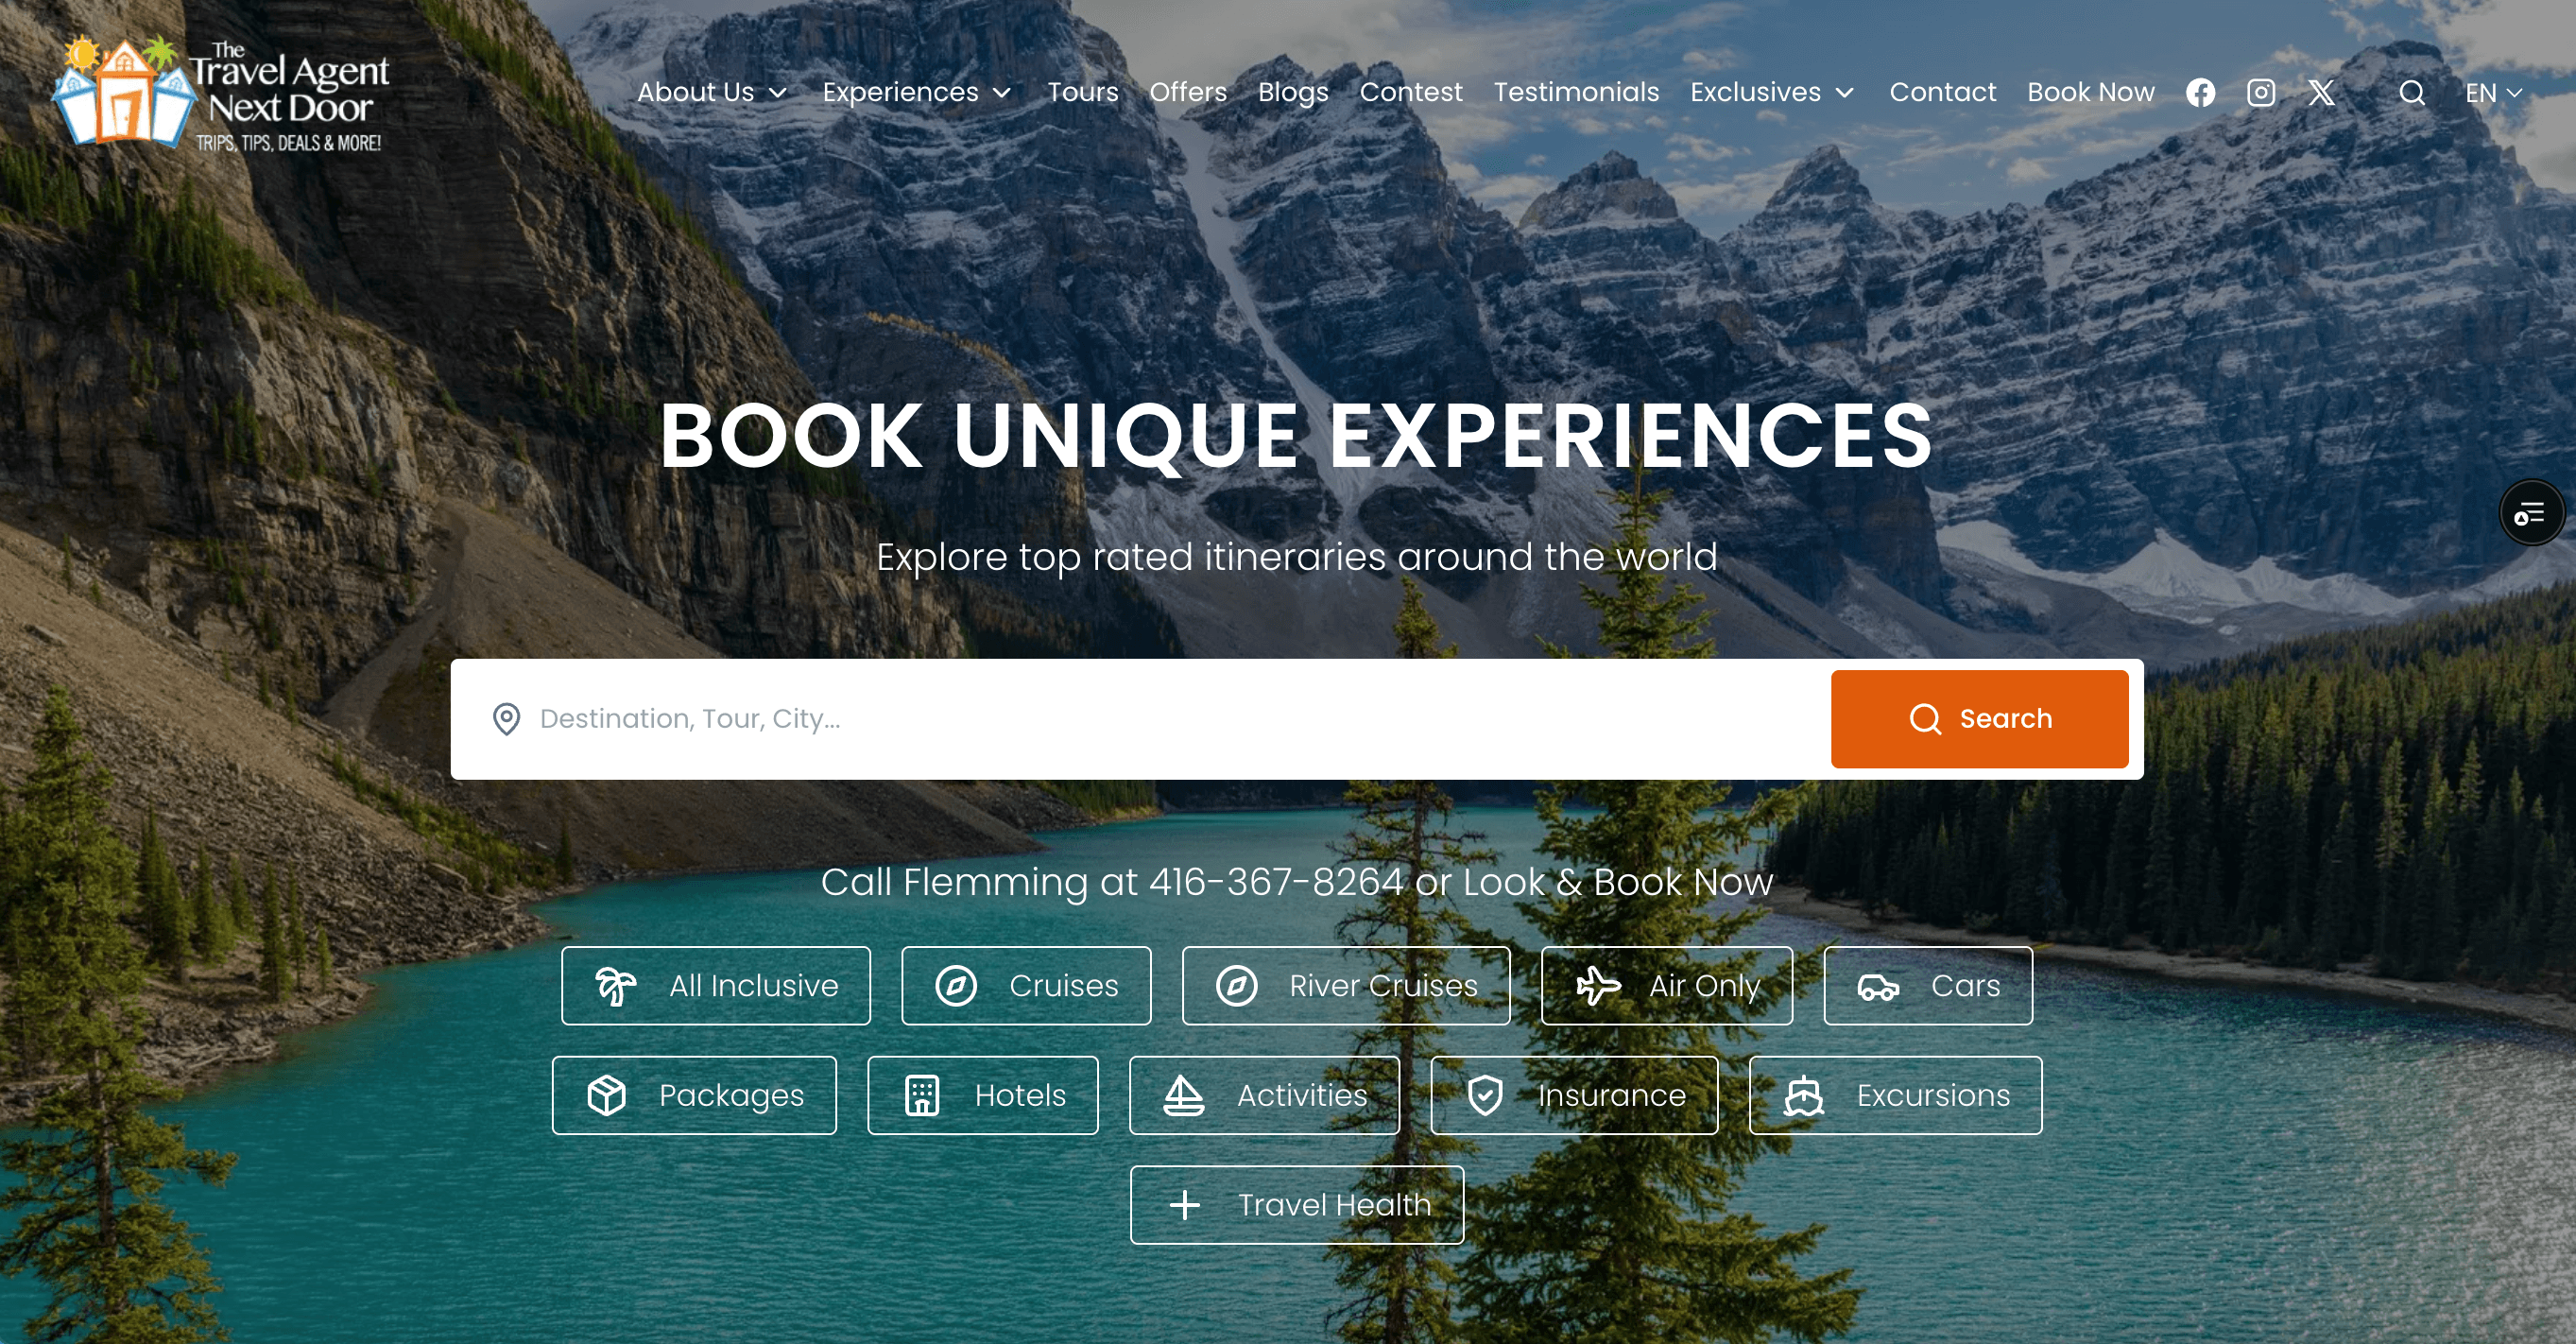Select the All Inclusive button
Viewport: 2576px width, 1344px height.
(x=715, y=986)
